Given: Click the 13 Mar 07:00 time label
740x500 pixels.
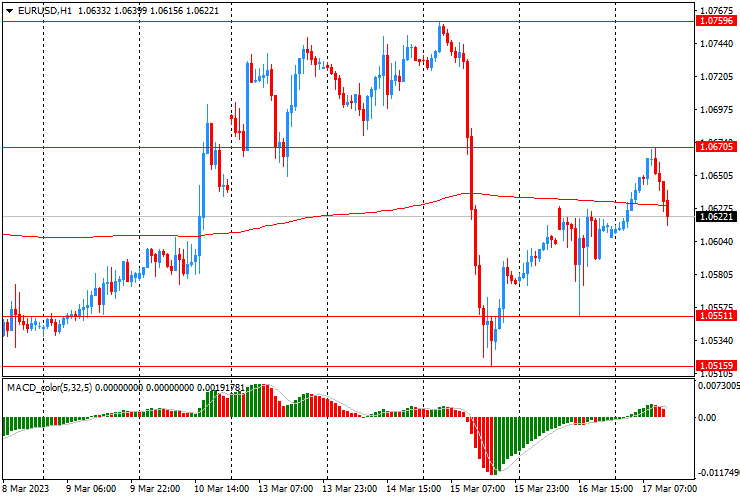Looking at the screenshot, I should tap(285, 488).
